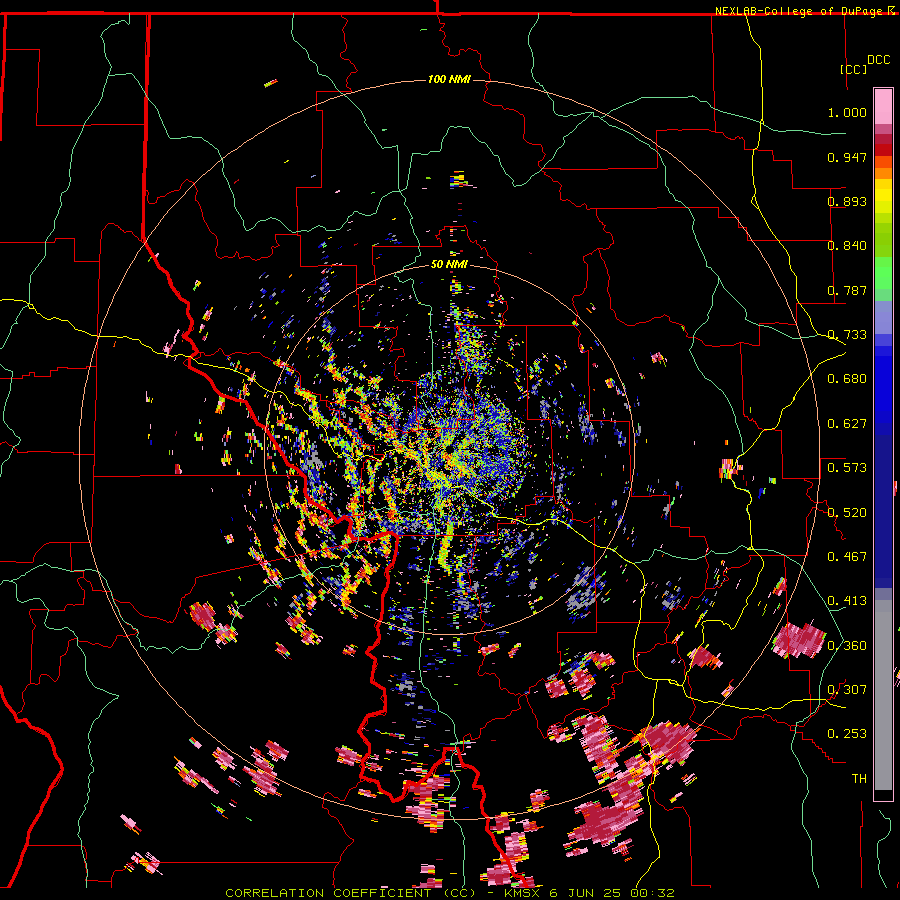Viewport: 900px width, 900px height.
Task: Click the DCC label above the color scale
Action: (x=878, y=60)
